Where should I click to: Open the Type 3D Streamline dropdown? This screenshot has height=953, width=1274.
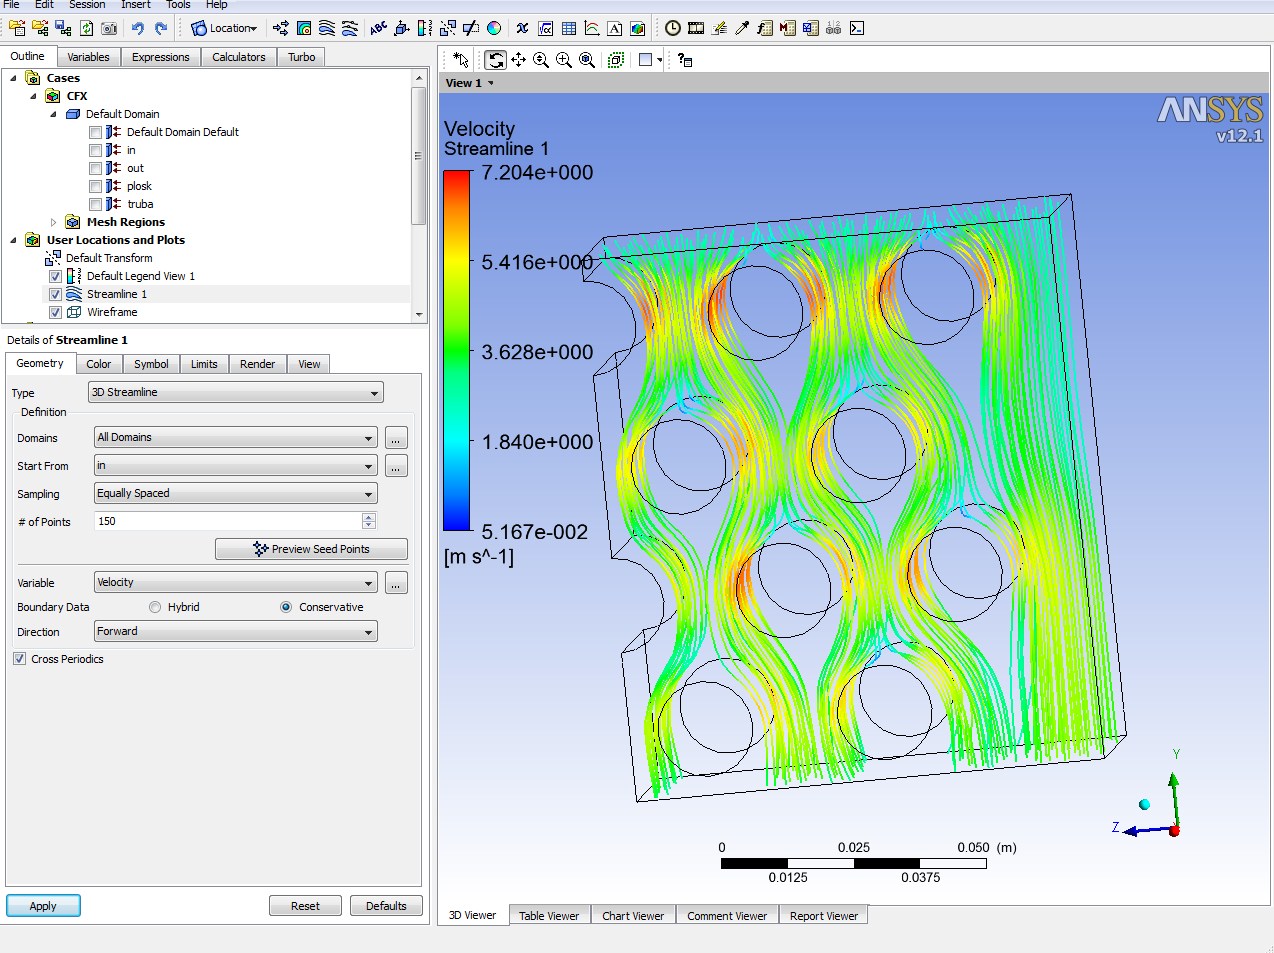(236, 393)
